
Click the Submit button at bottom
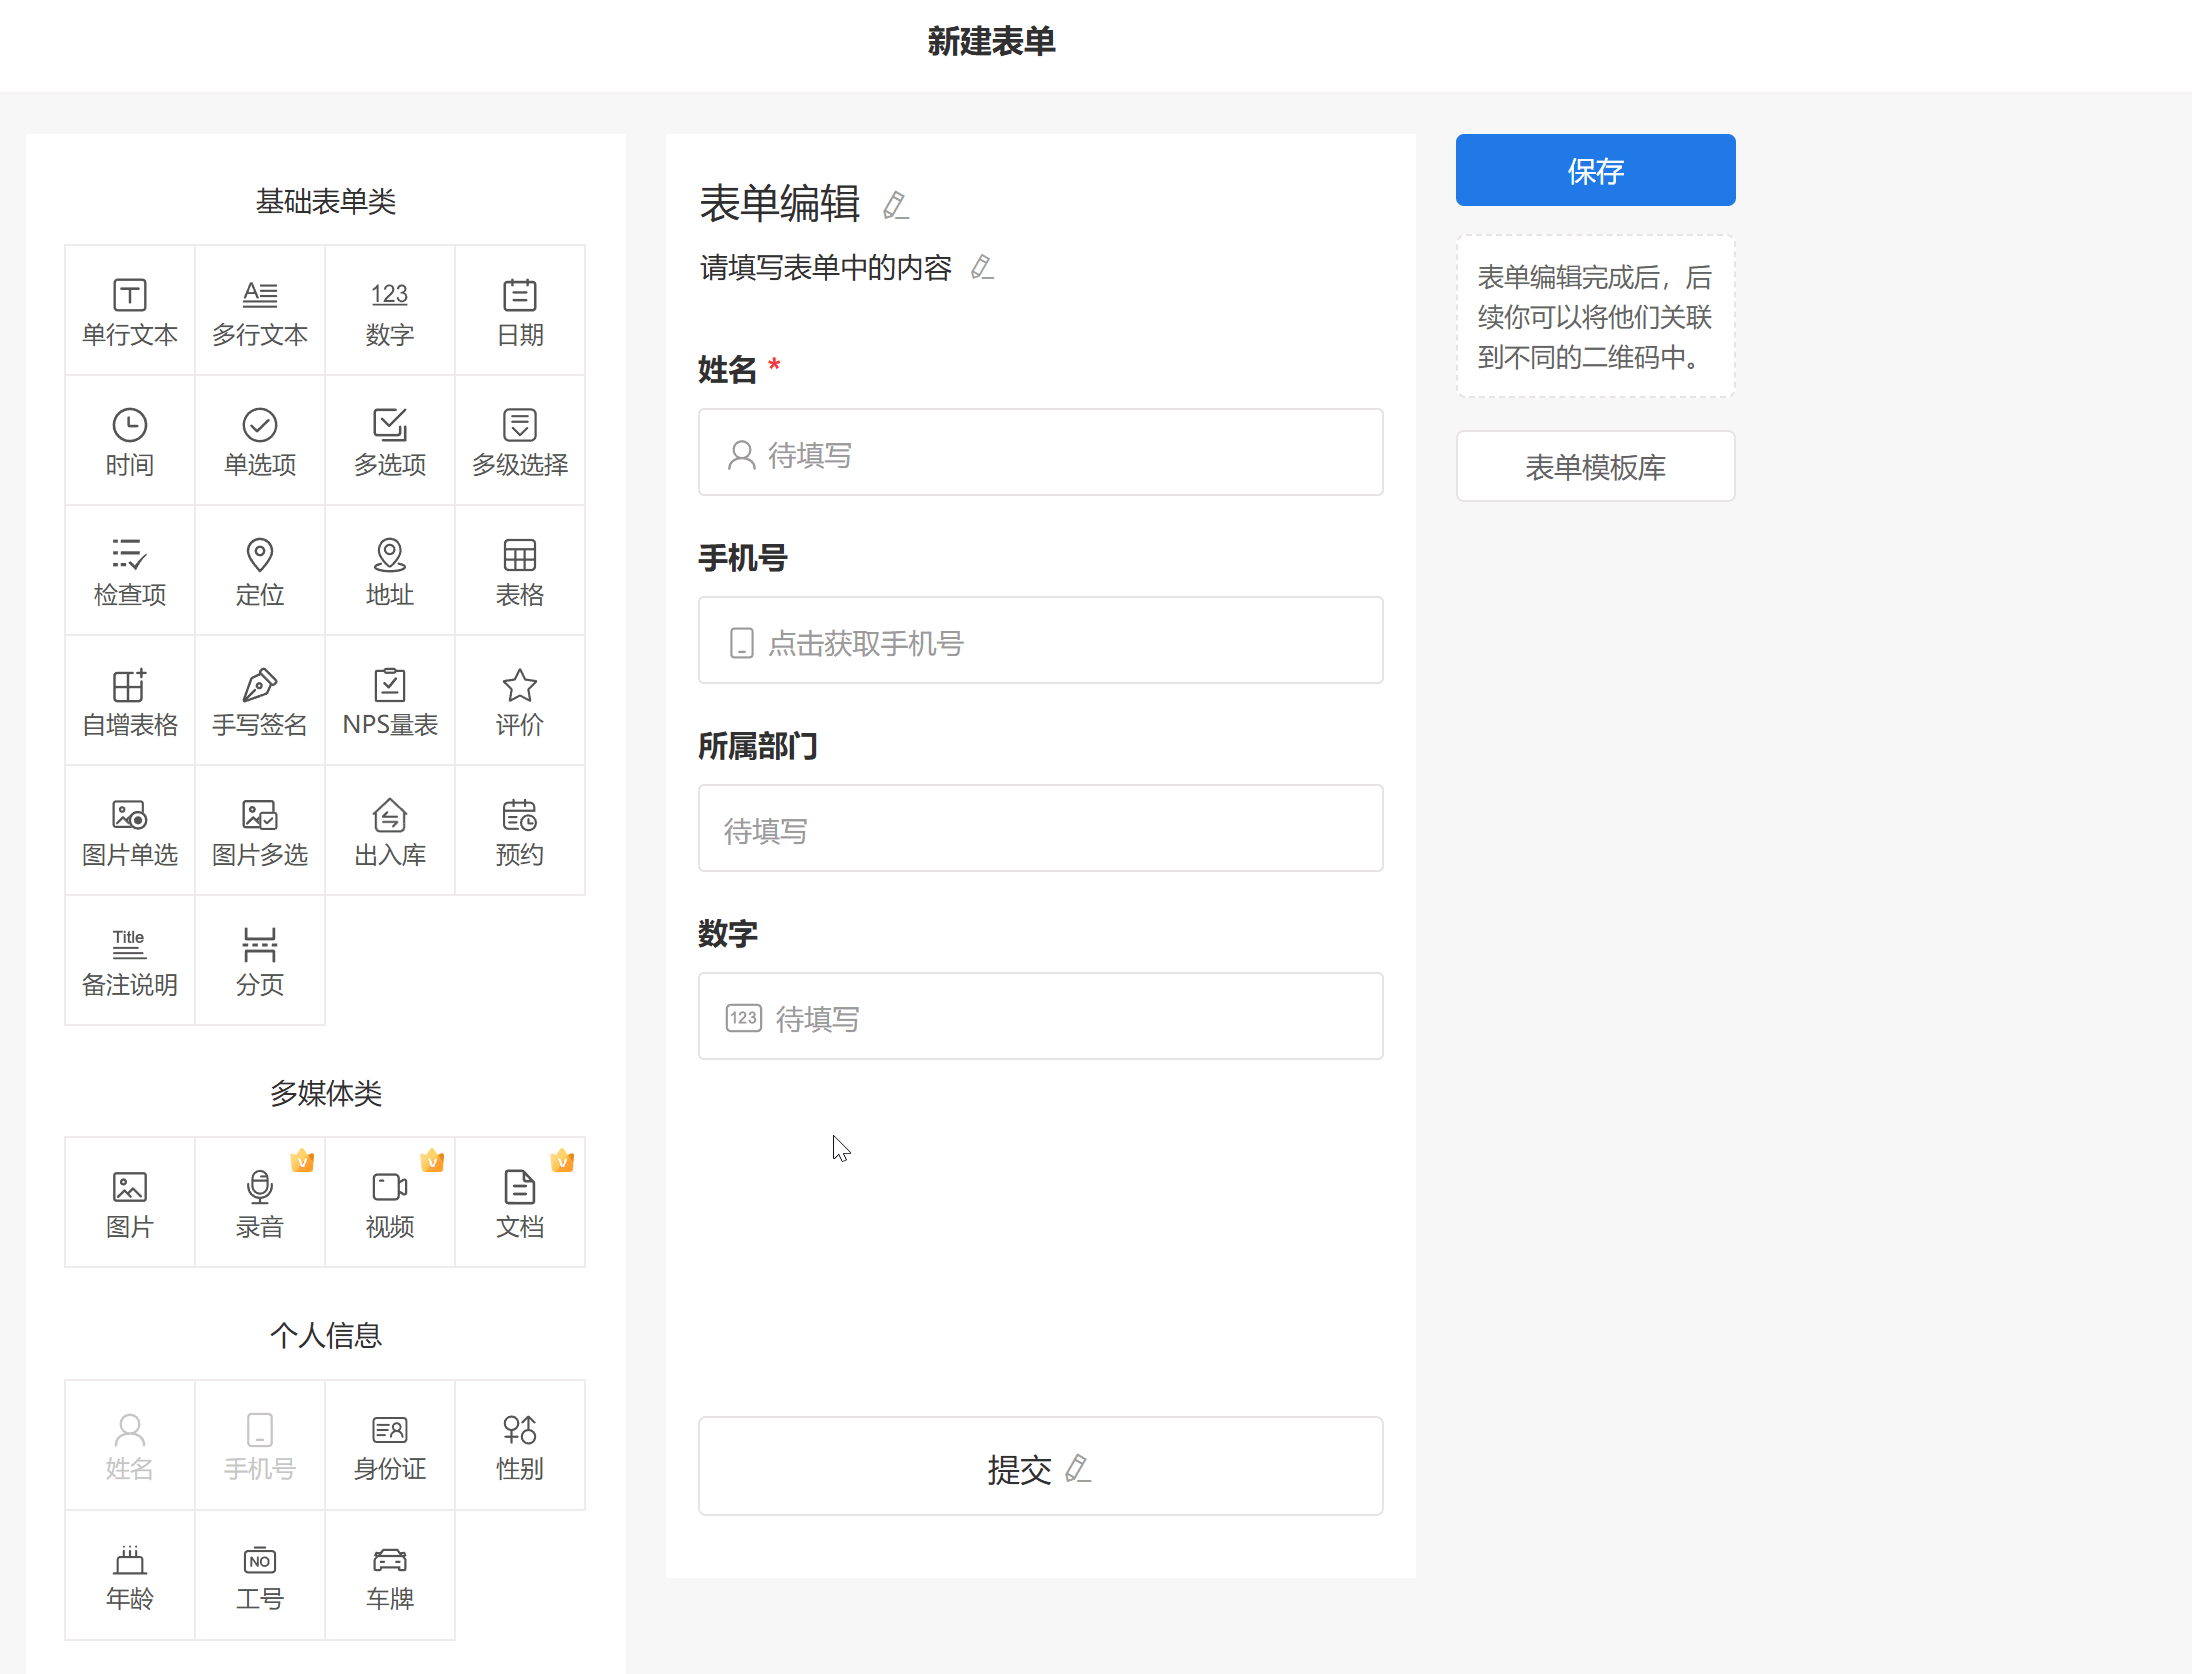[x=1040, y=1467]
